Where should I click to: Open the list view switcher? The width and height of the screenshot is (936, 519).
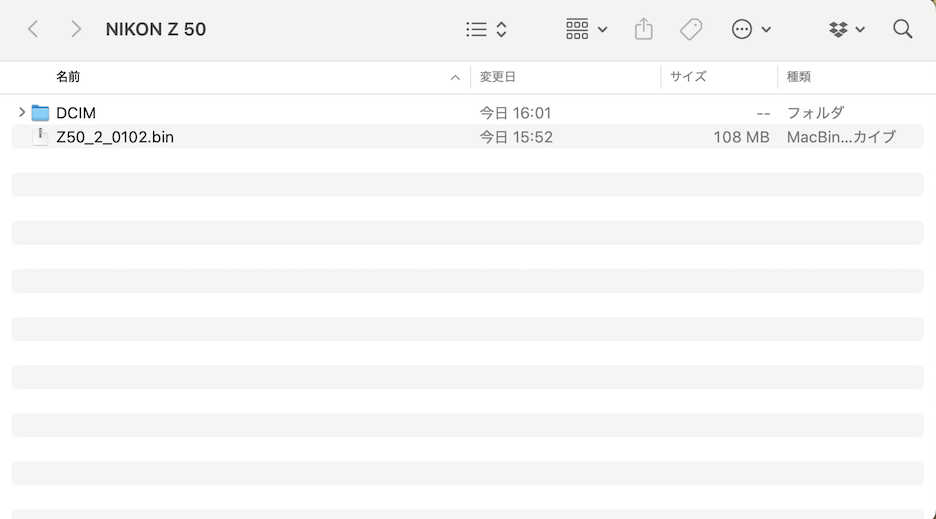(486, 29)
